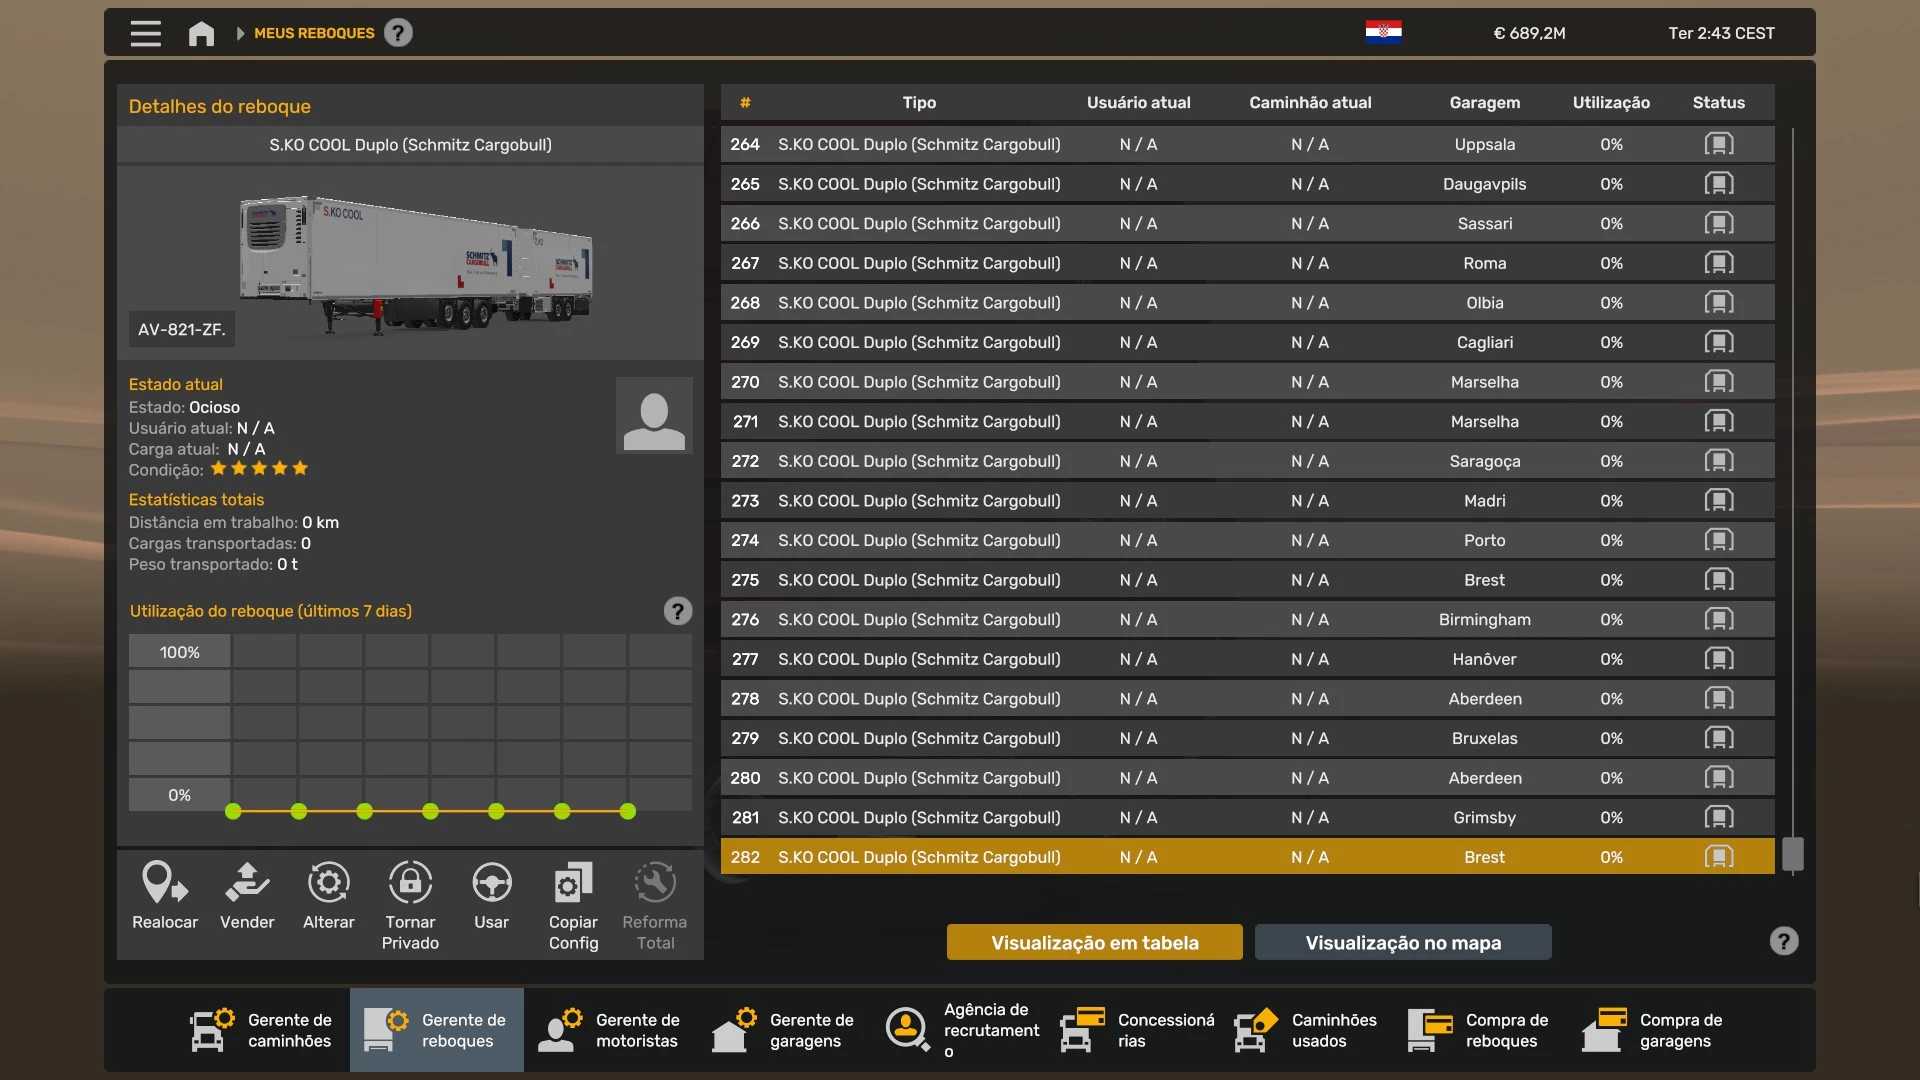Sort table by Utilização column header
Viewport: 1920px width, 1080px height.
pyautogui.click(x=1610, y=102)
